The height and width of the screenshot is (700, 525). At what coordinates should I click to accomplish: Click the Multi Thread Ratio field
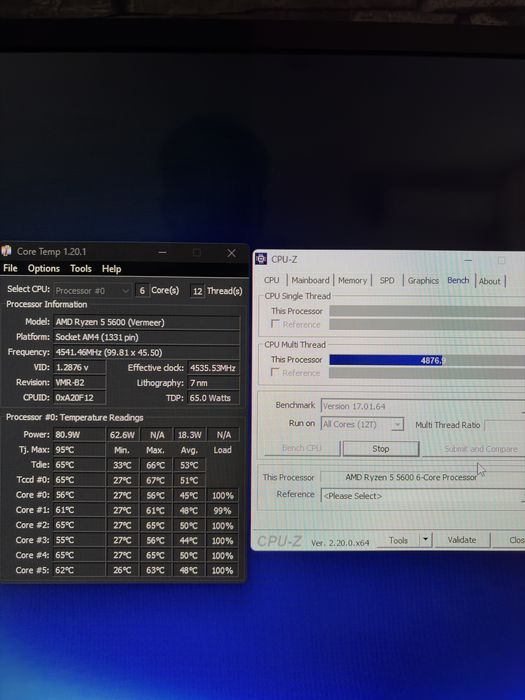[x=505, y=425]
